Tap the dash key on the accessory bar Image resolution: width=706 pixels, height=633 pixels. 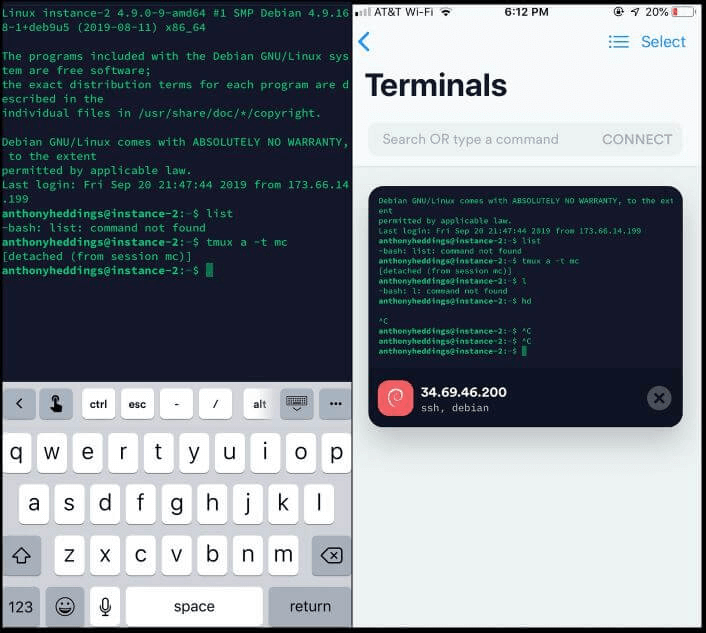click(176, 404)
